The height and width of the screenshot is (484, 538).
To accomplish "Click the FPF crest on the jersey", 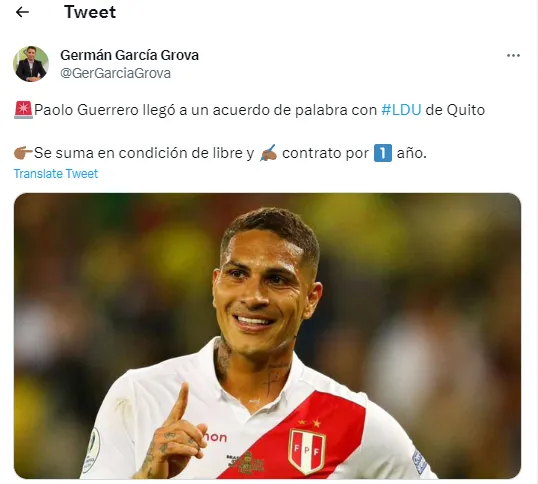I will coord(307,451).
